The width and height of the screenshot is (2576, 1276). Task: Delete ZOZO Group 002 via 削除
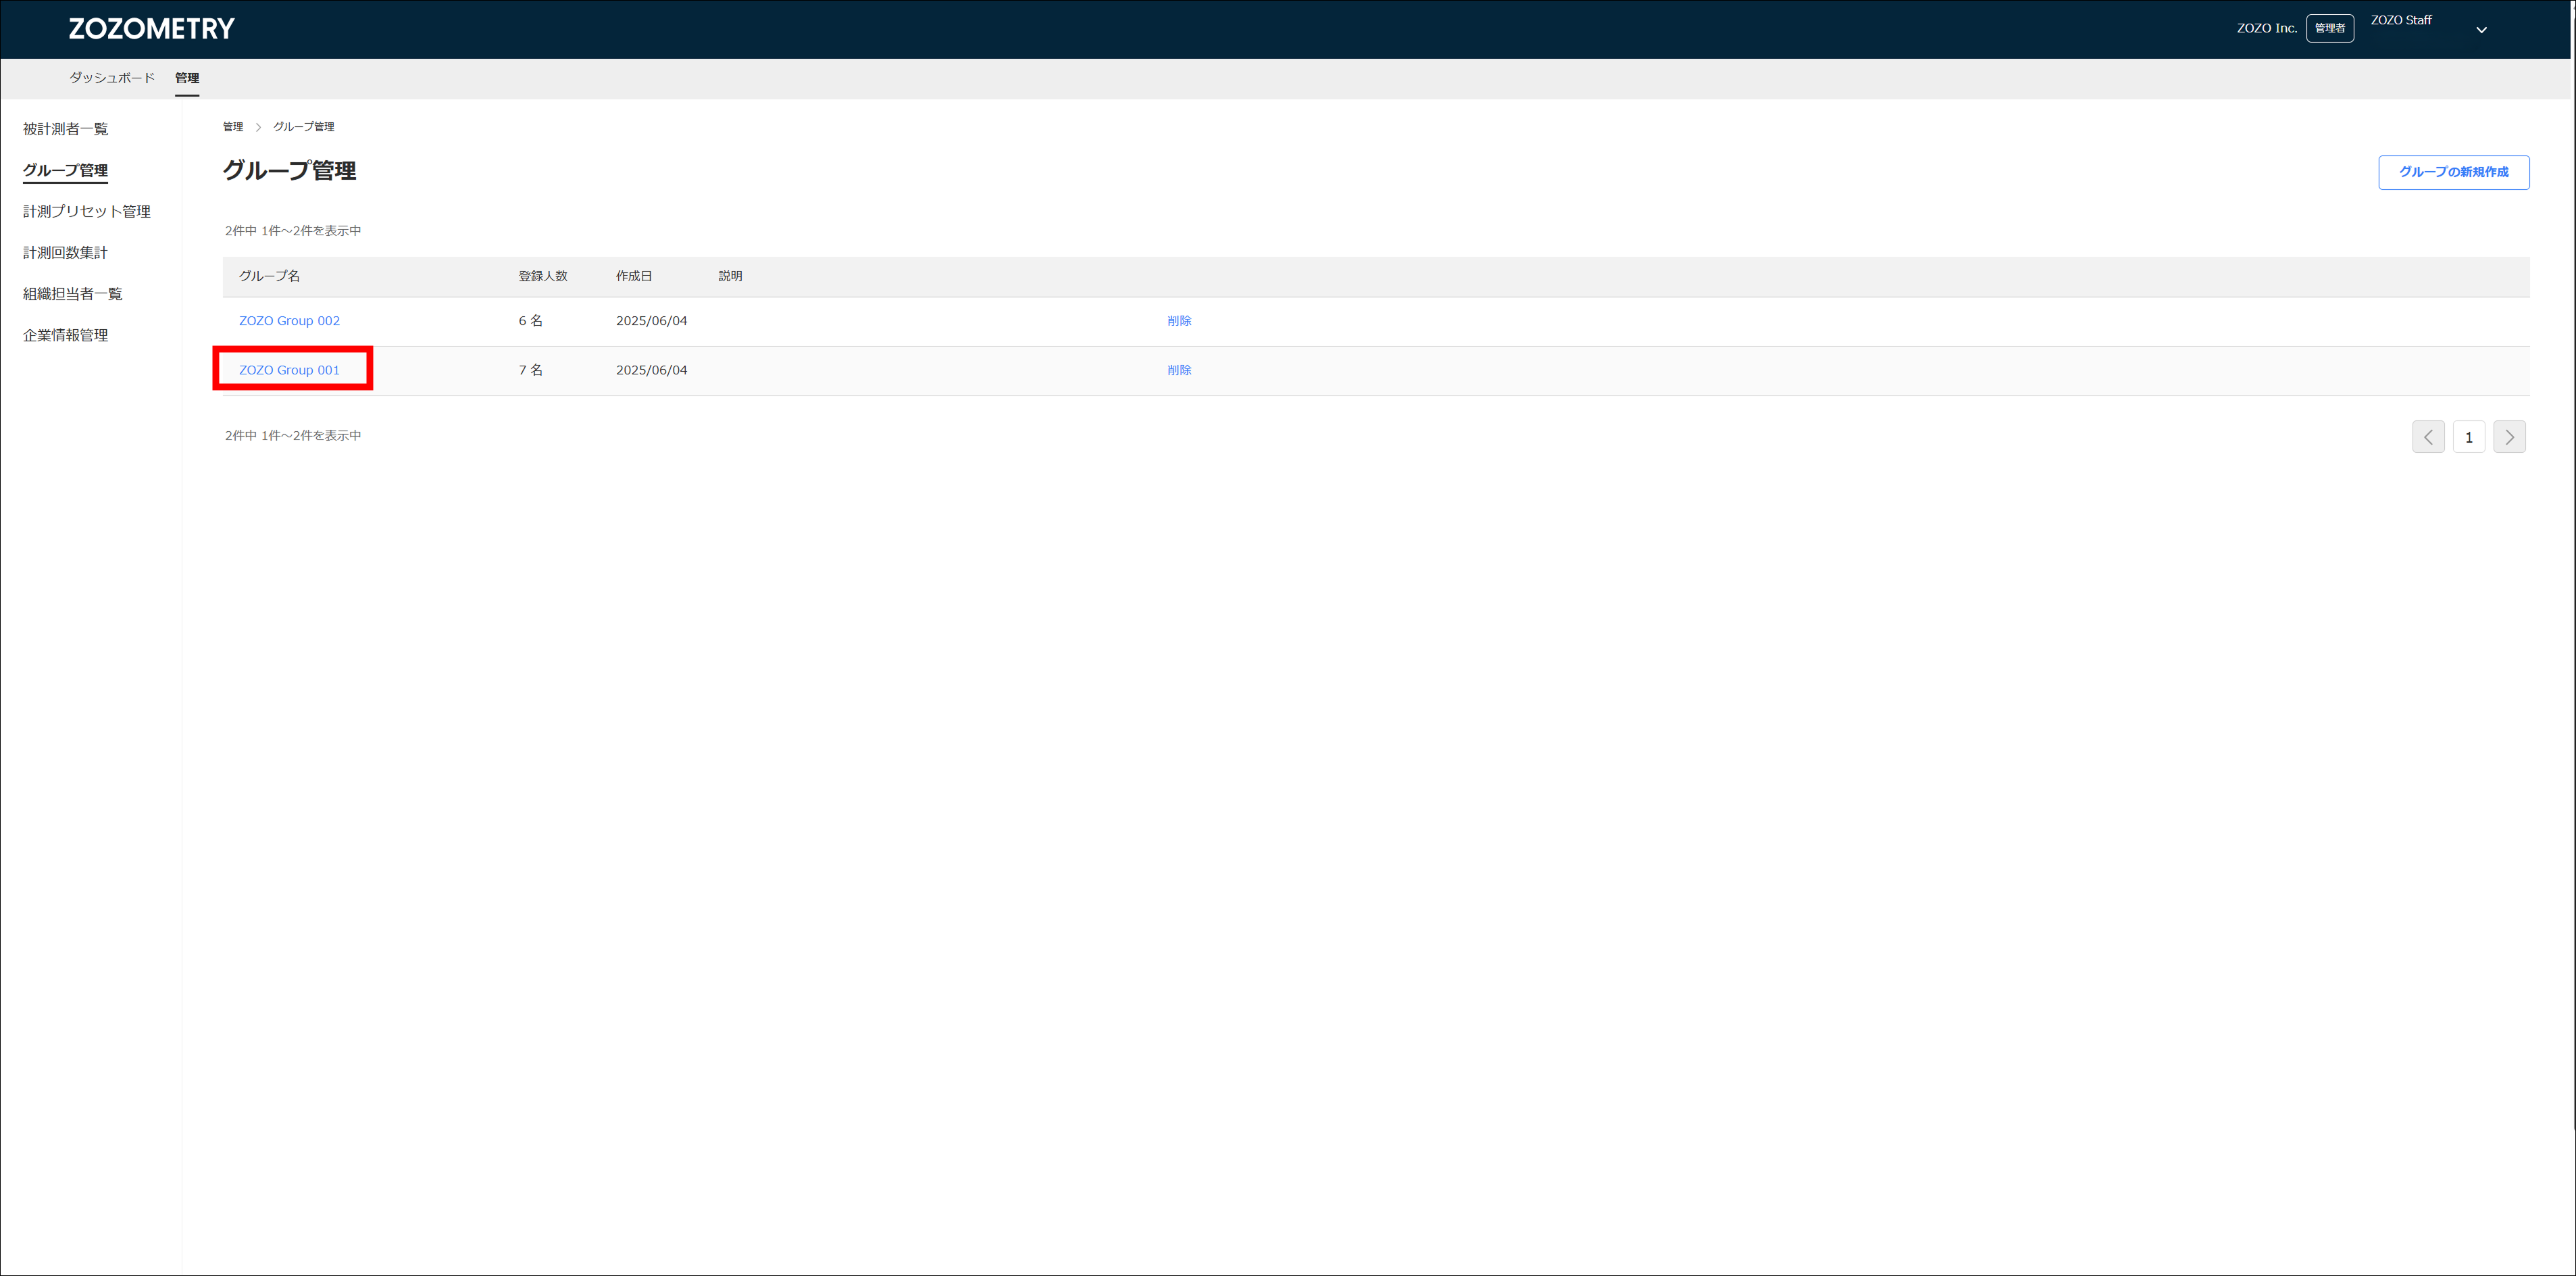tap(1179, 321)
